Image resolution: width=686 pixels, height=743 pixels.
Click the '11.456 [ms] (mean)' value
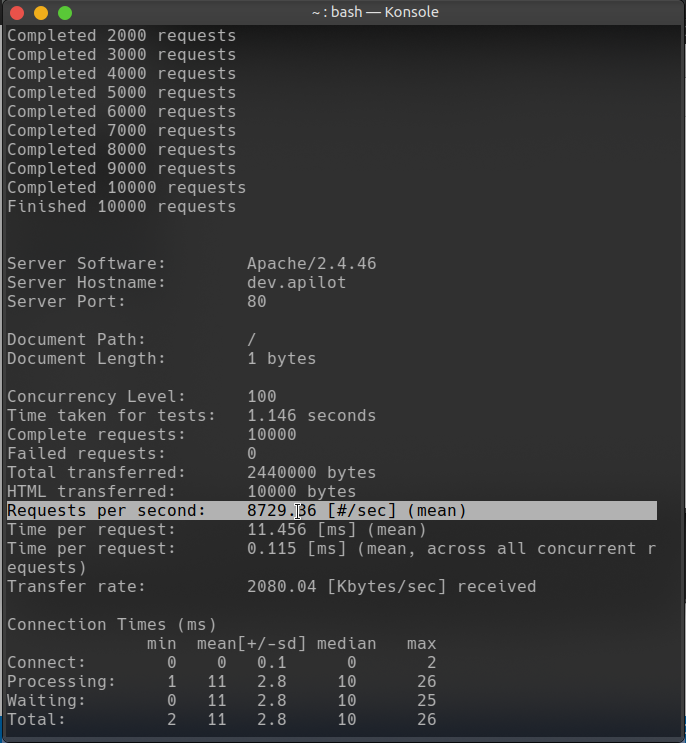point(336,530)
